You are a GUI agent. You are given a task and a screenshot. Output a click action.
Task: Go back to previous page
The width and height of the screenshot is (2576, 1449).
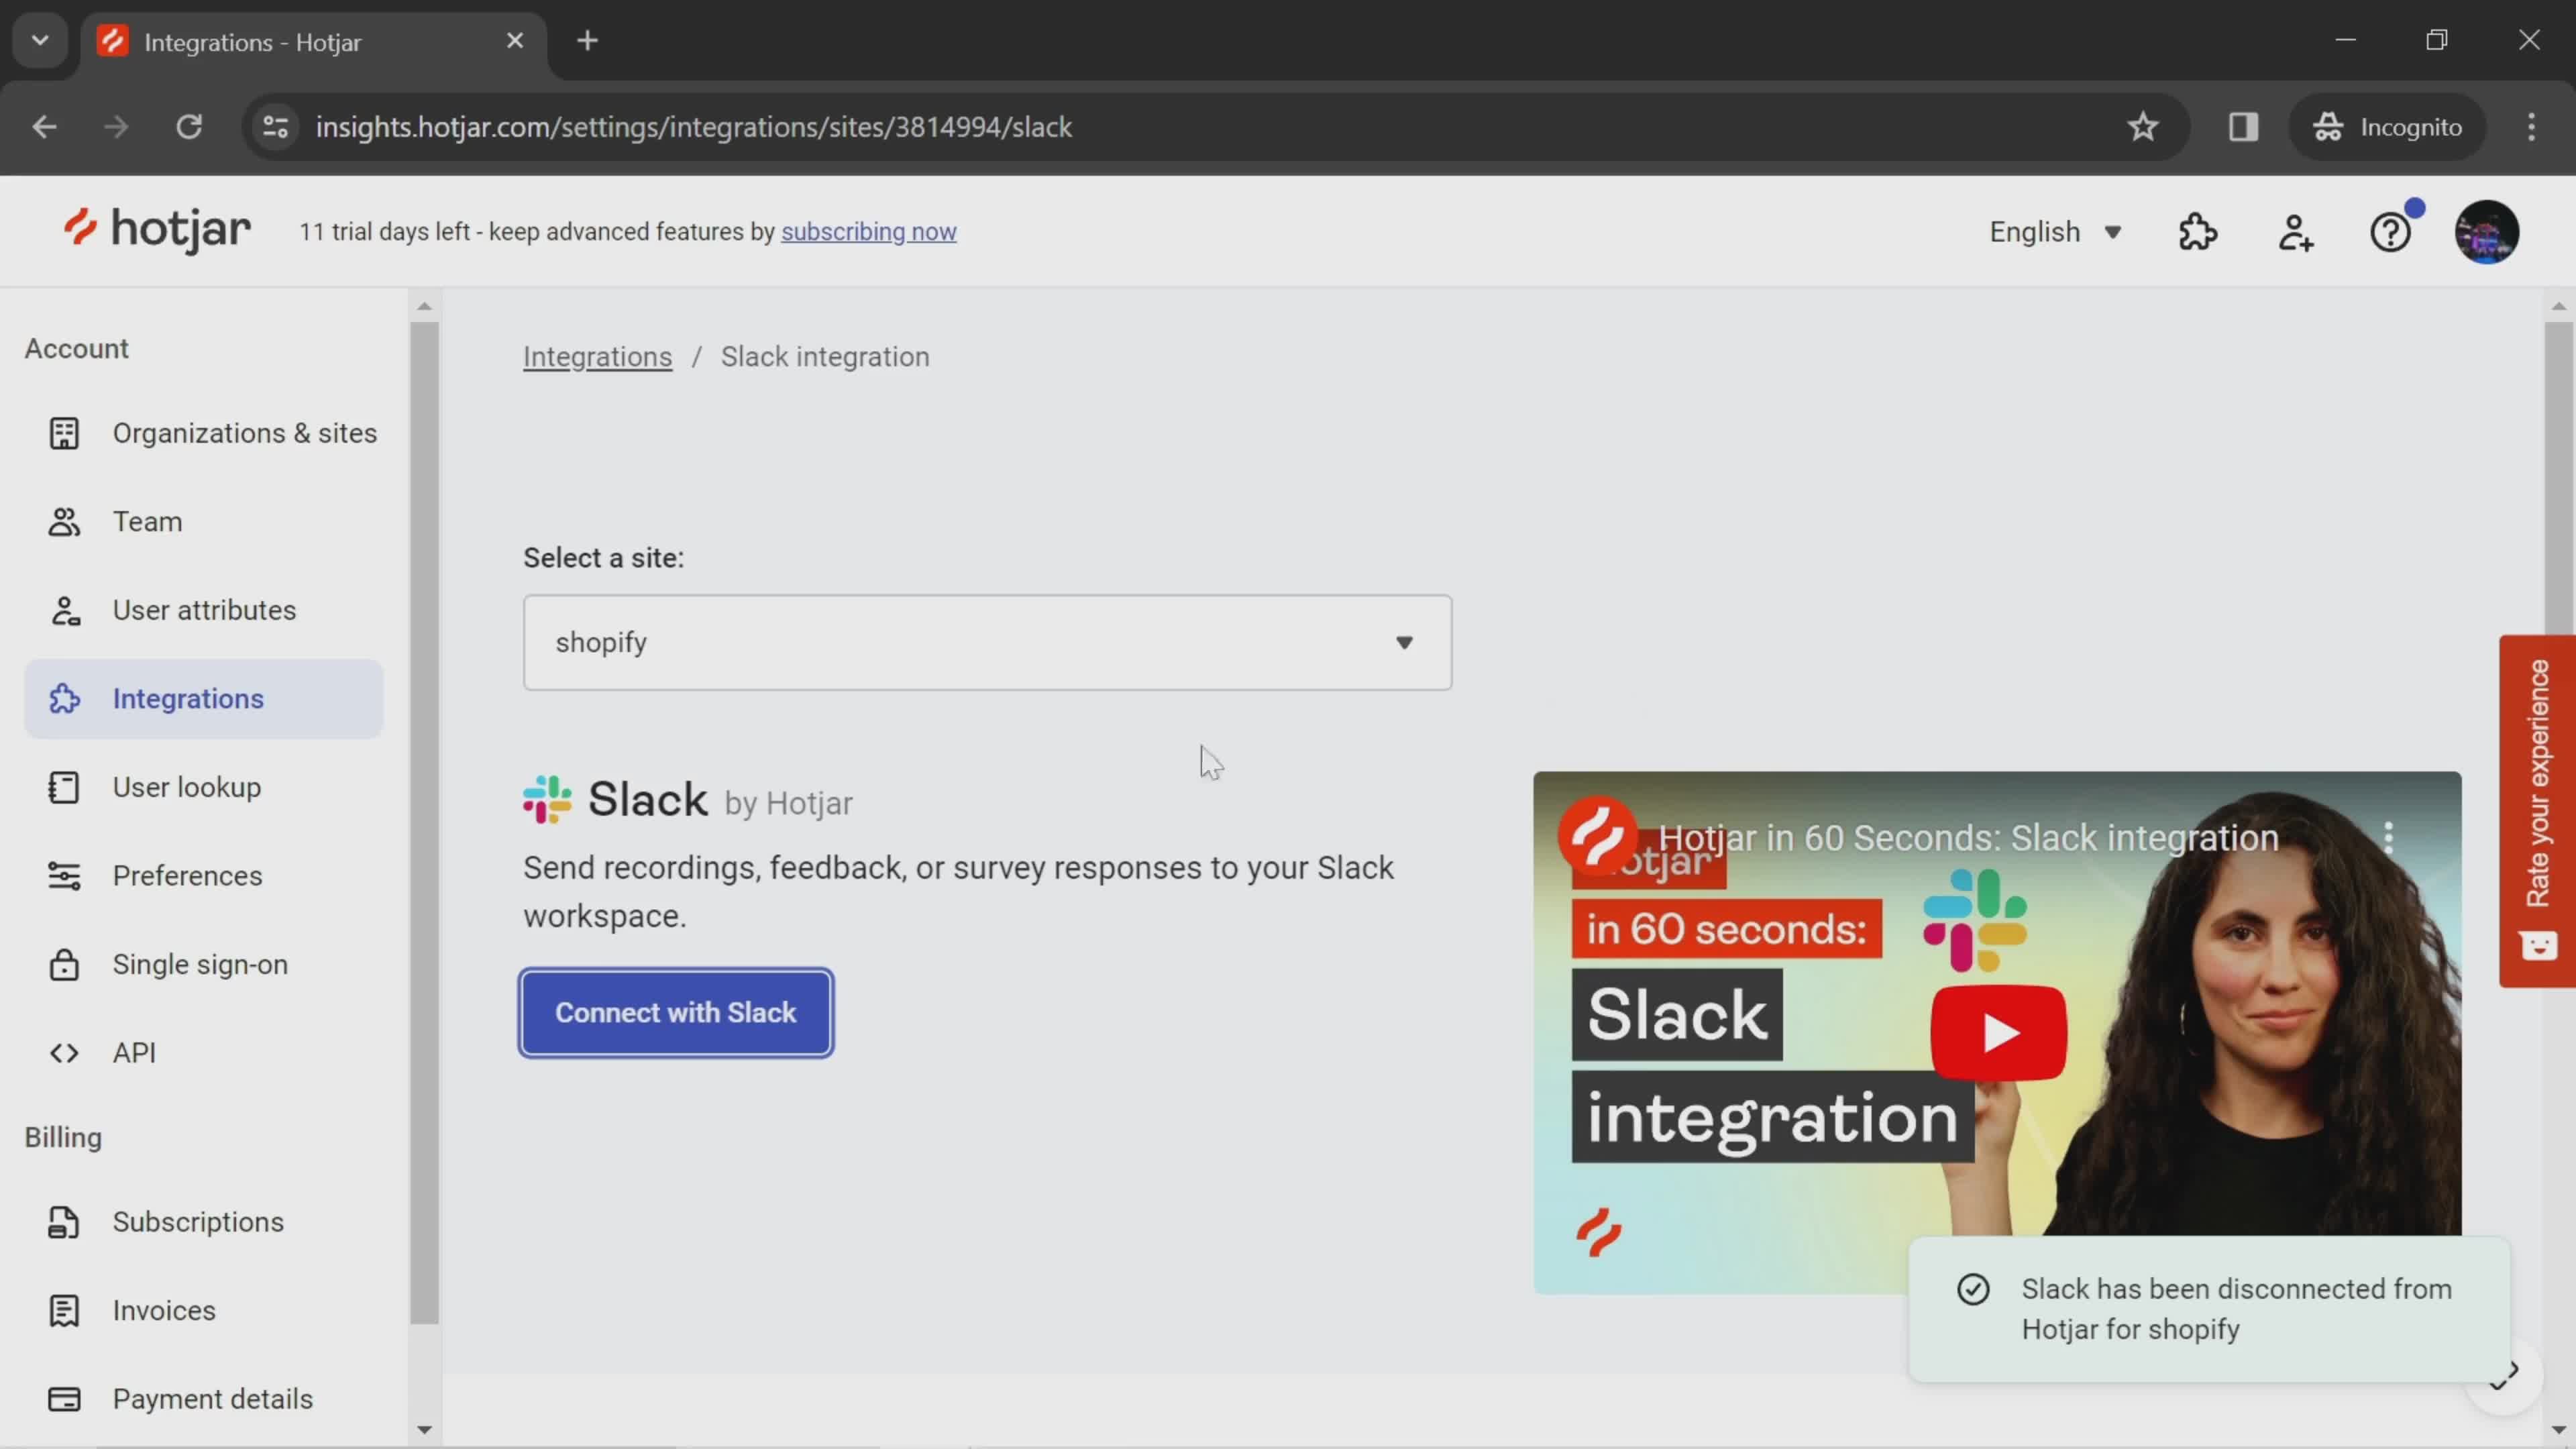coord(44,127)
